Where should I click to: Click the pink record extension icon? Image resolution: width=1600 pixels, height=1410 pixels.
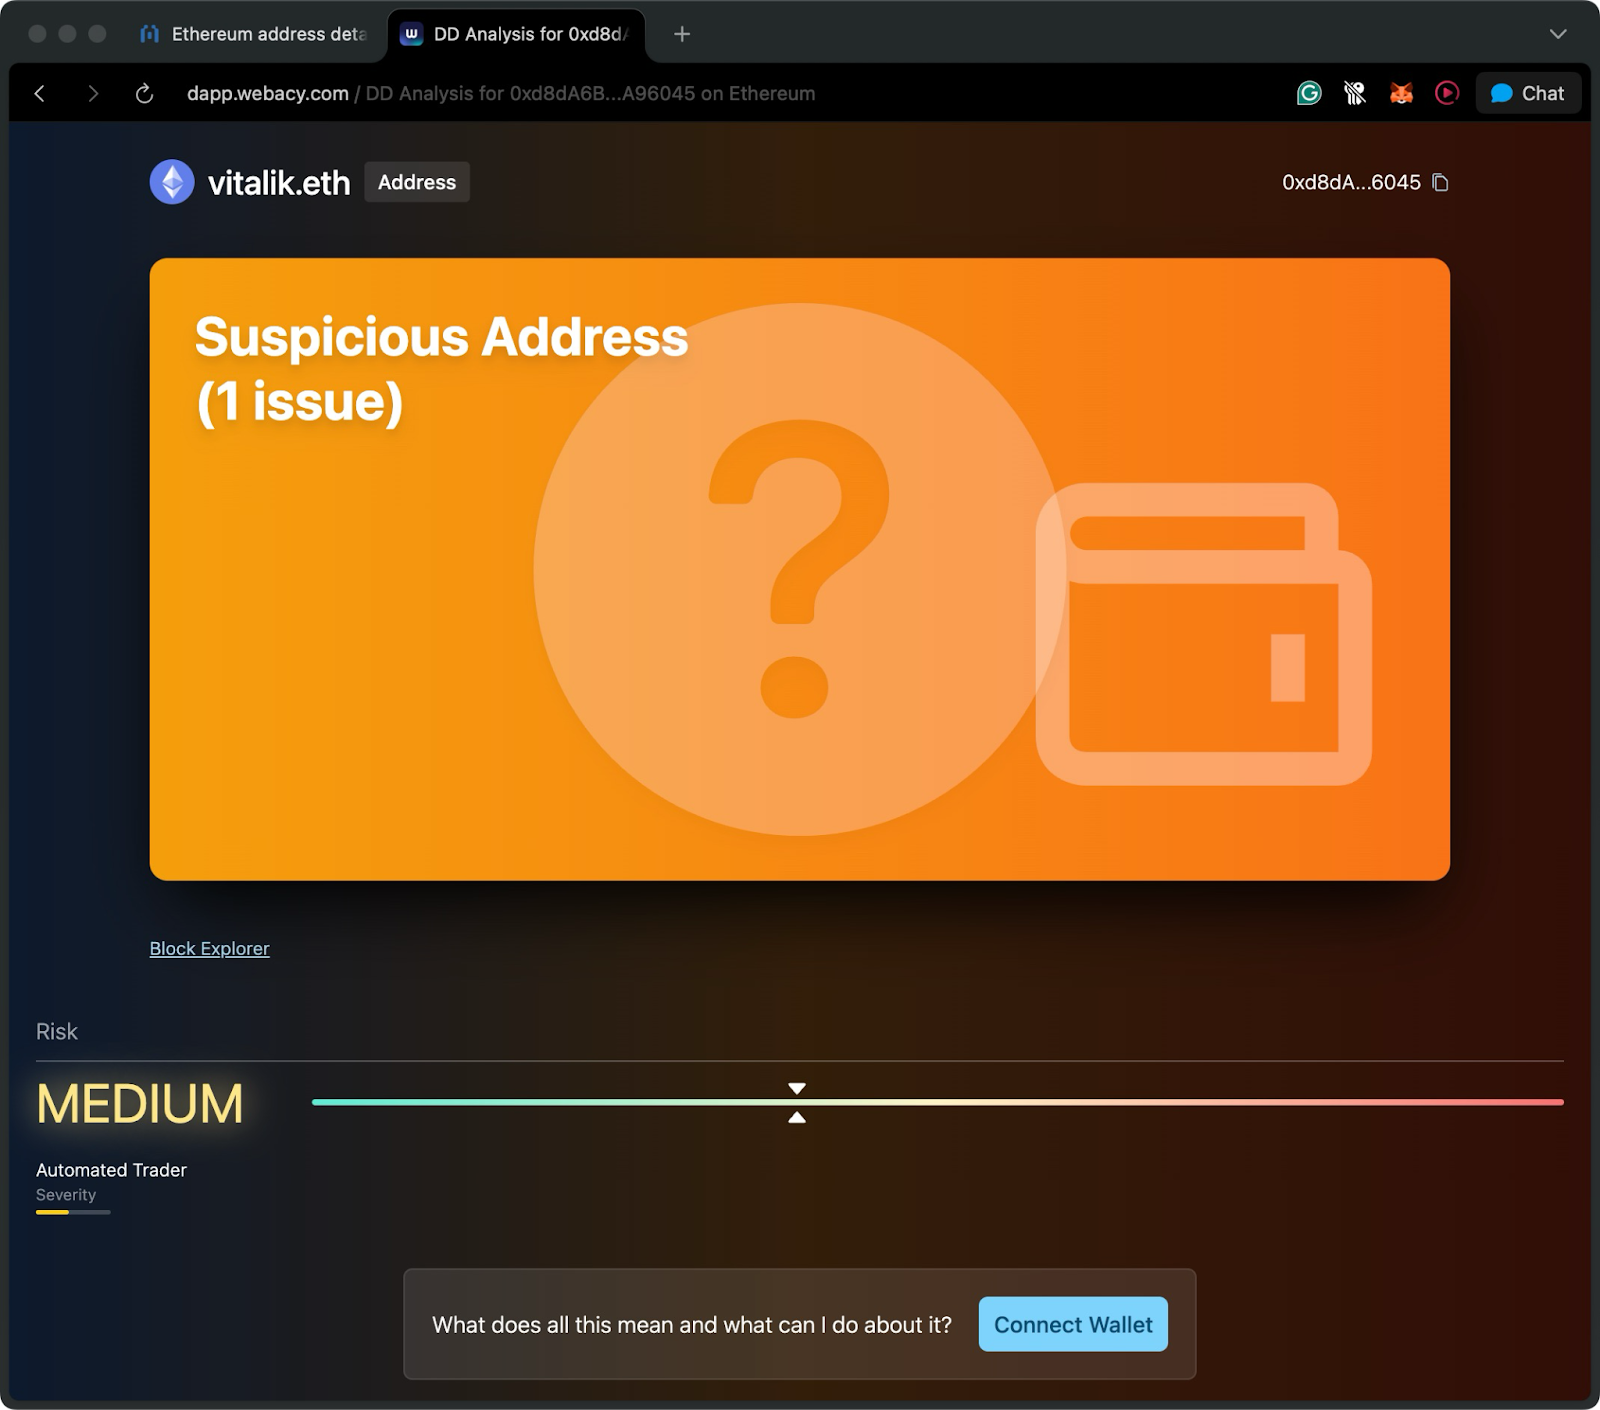click(x=1447, y=93)
